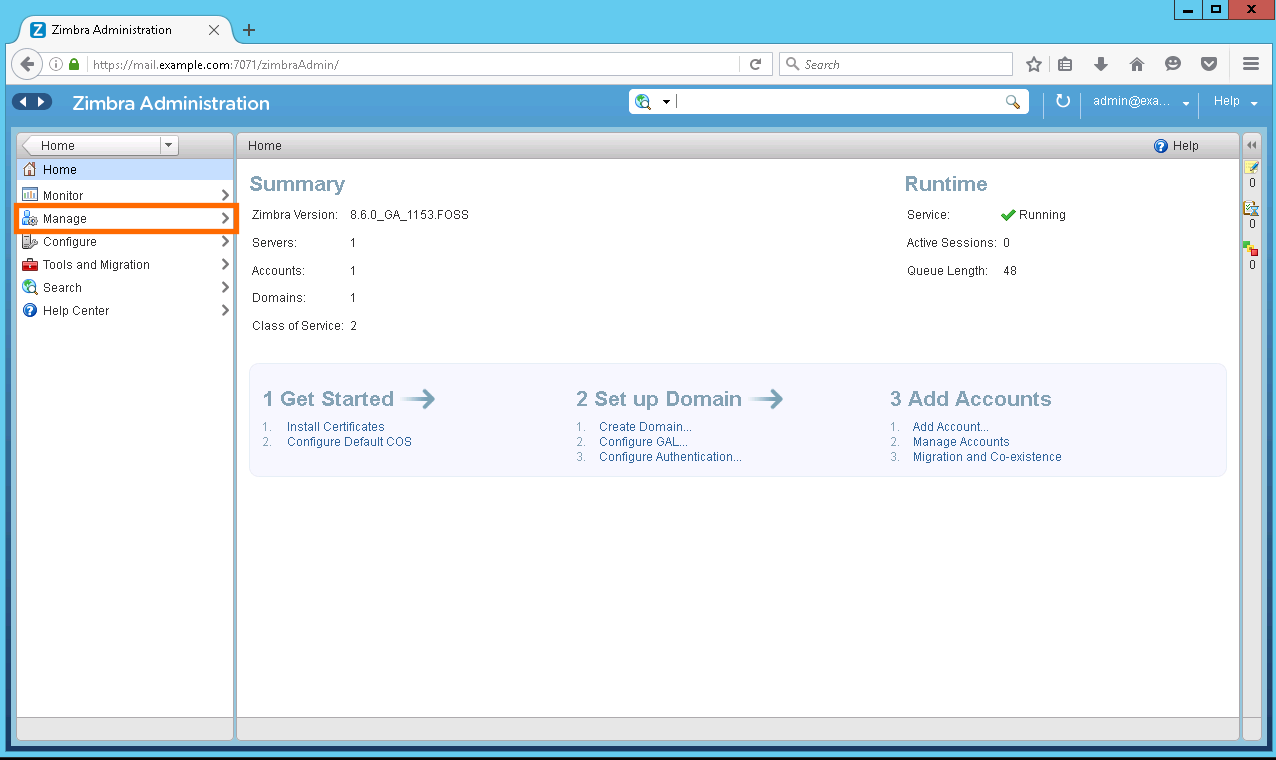Viewport: 1276px width, 760px height.
Task: Open Add Account... link
Action: (x=950, y=427)
